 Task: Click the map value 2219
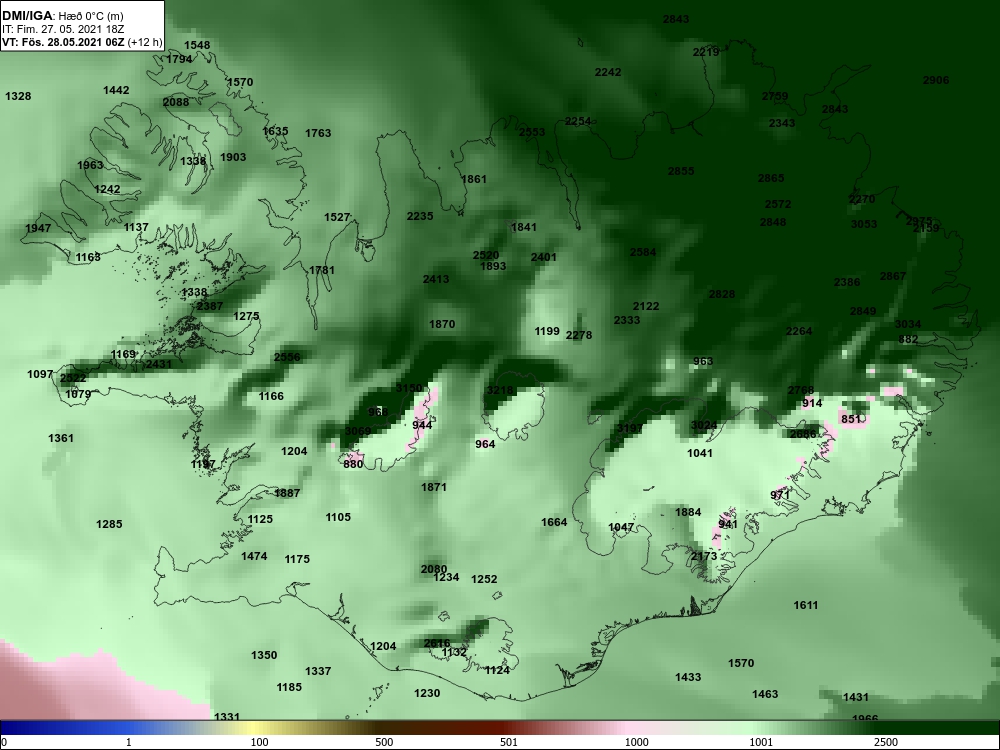[706, 52]
